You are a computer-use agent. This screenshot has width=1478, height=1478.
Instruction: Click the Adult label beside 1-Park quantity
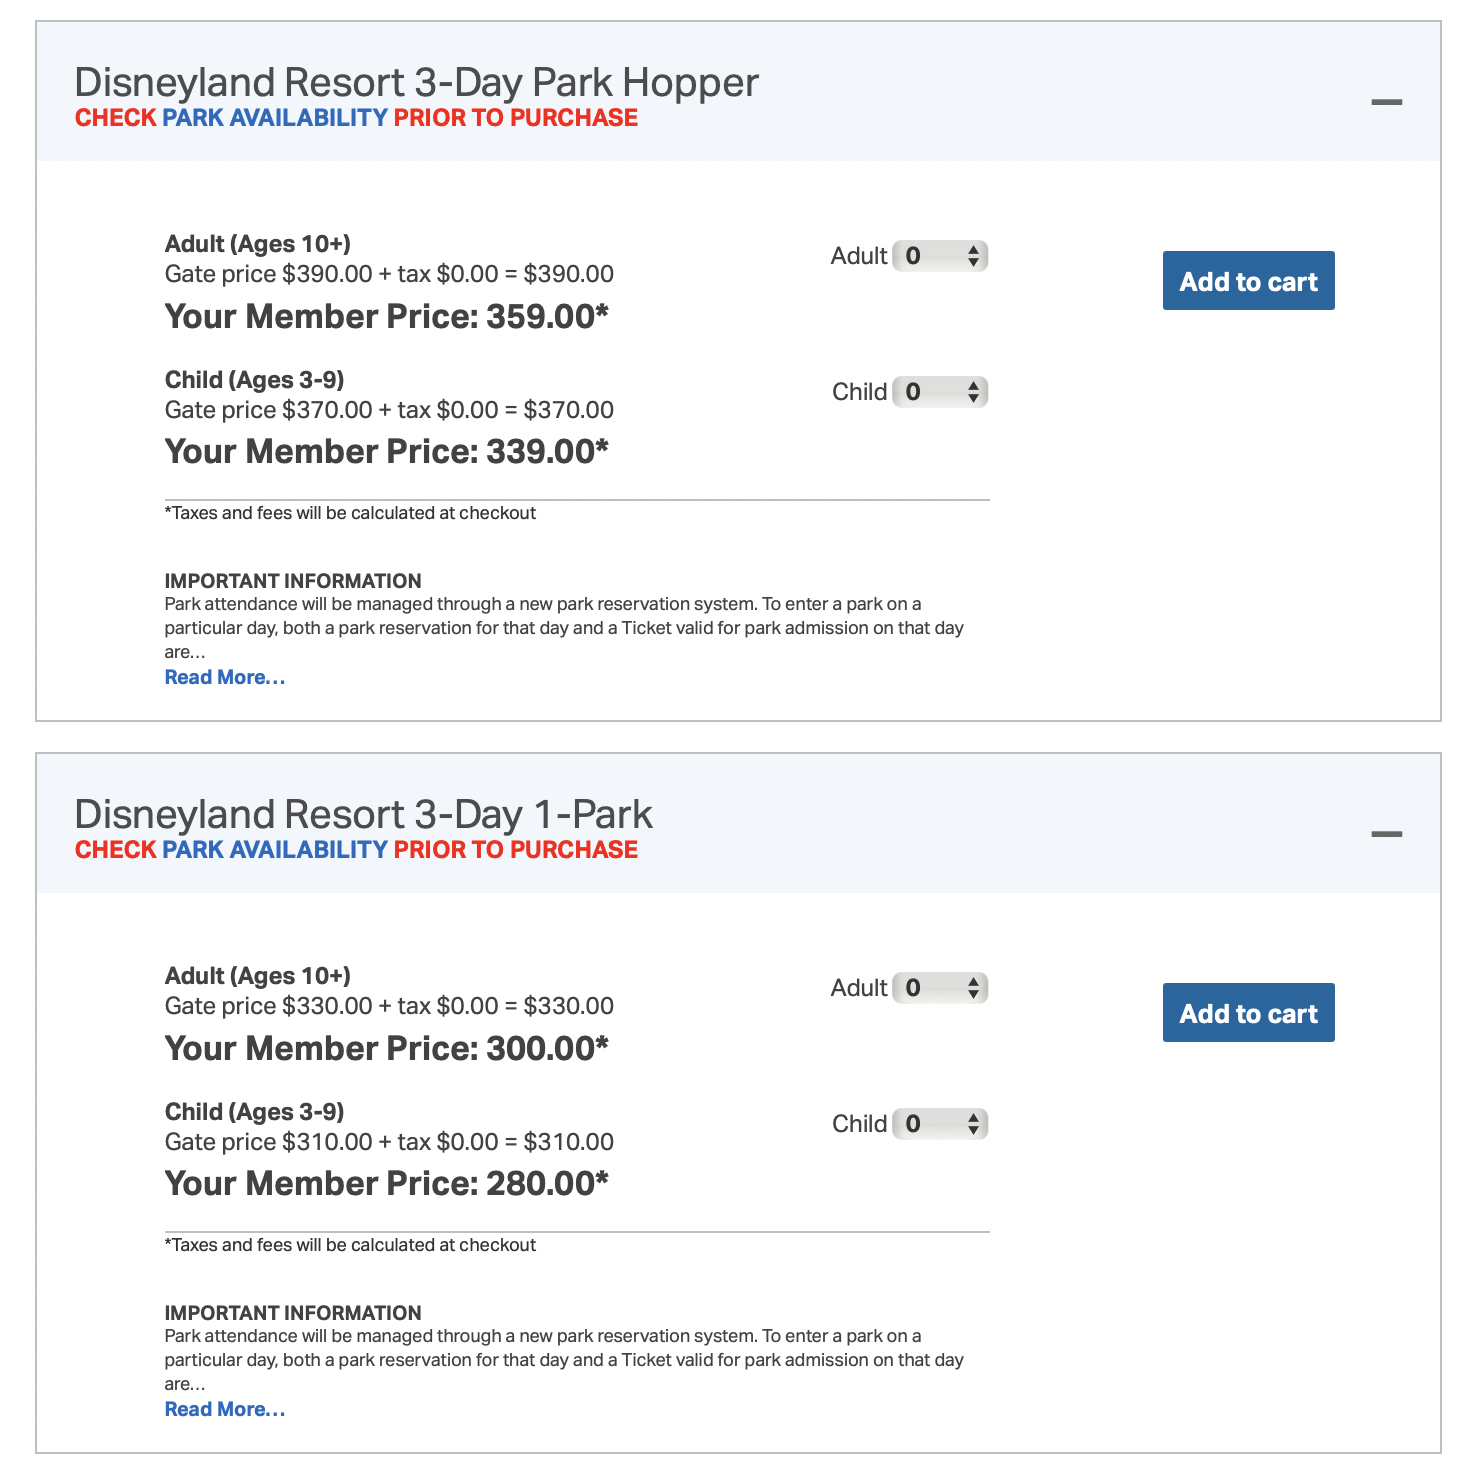(859, 988)
